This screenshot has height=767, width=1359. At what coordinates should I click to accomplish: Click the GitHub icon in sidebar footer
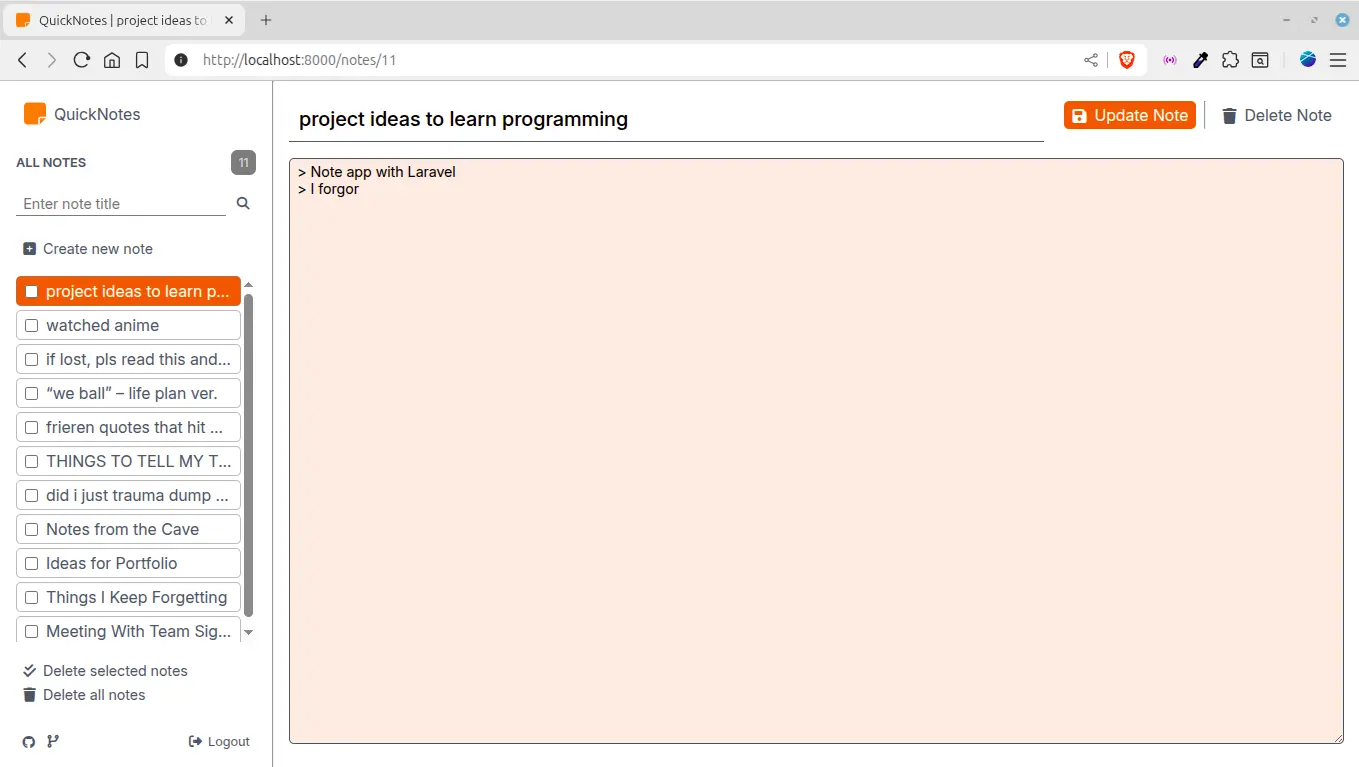(29, 741)
